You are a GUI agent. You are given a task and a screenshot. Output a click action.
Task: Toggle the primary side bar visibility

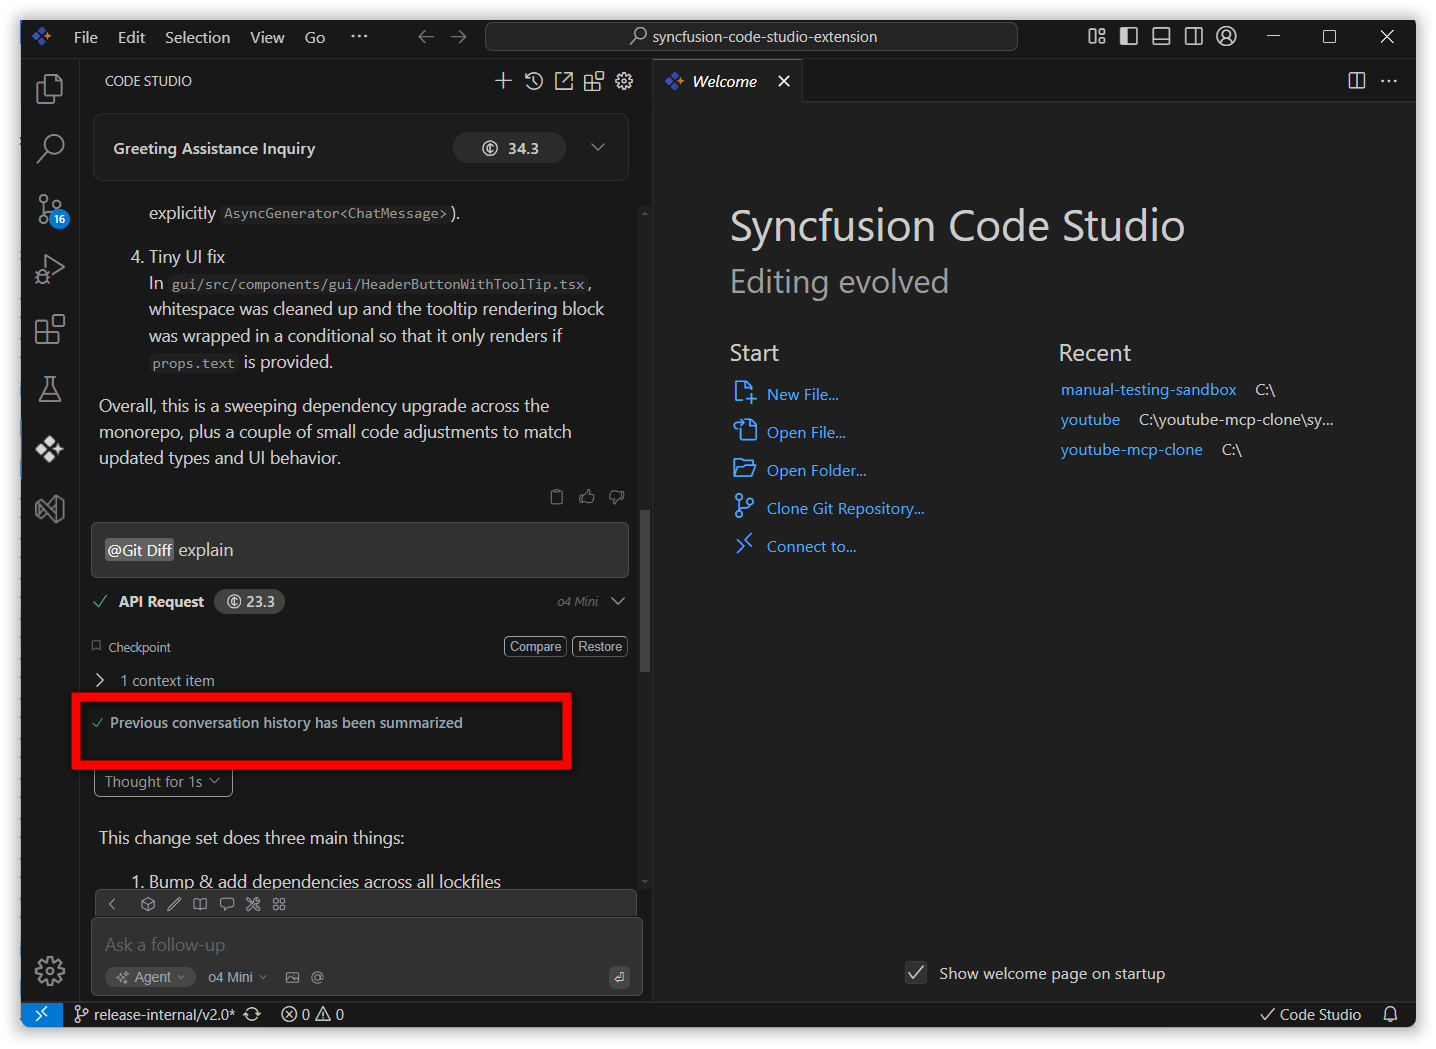point(1129,36)
